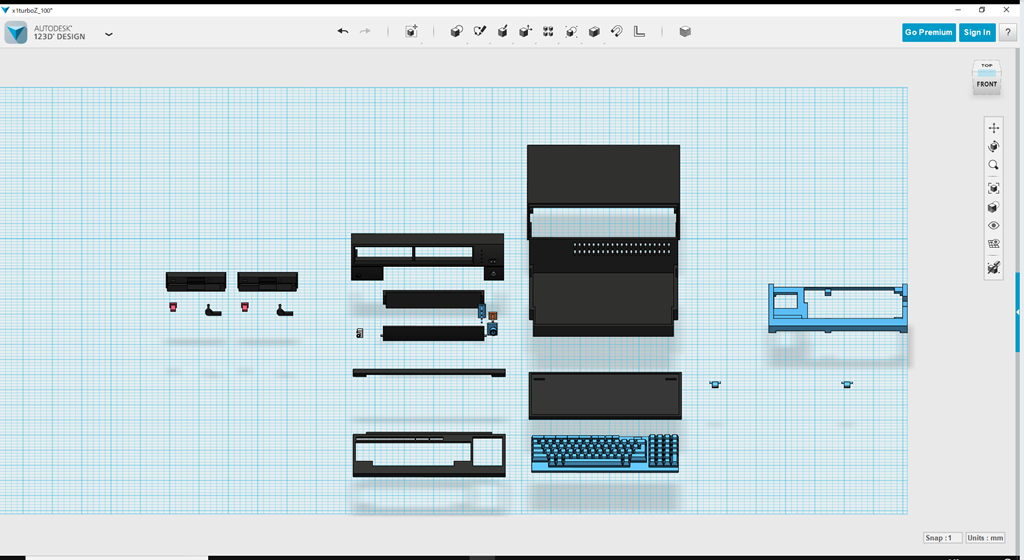
Task: Click the Zoom magnifier tool
Action: coord(993,166)
